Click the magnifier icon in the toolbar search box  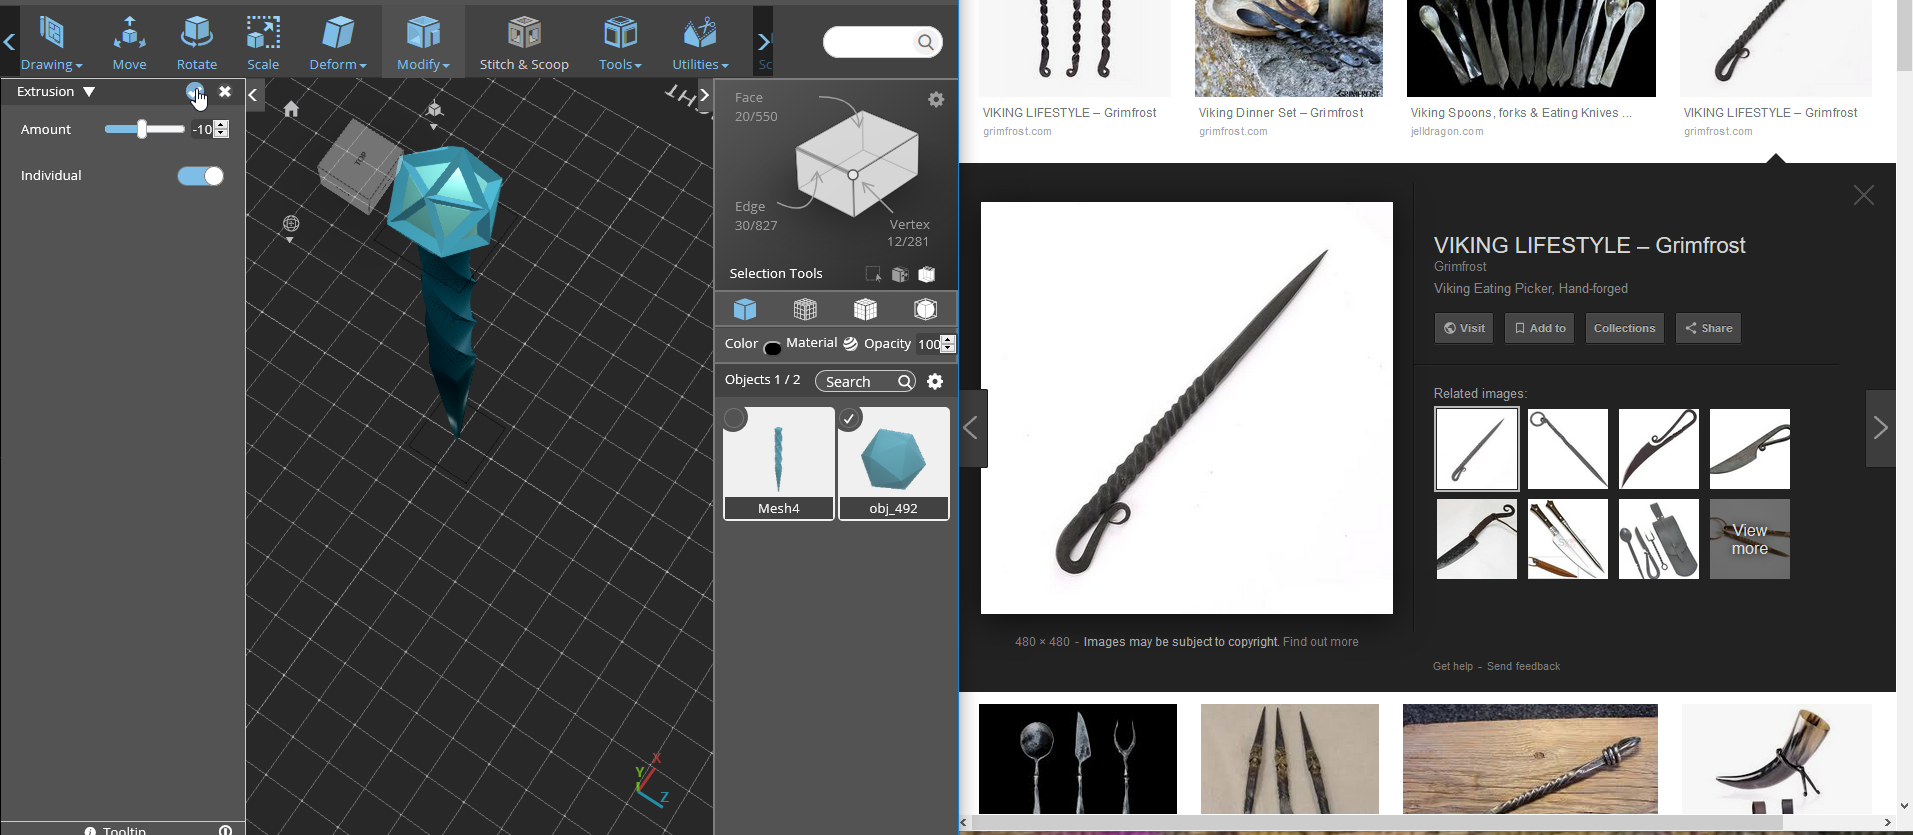[x=926, y=42]
